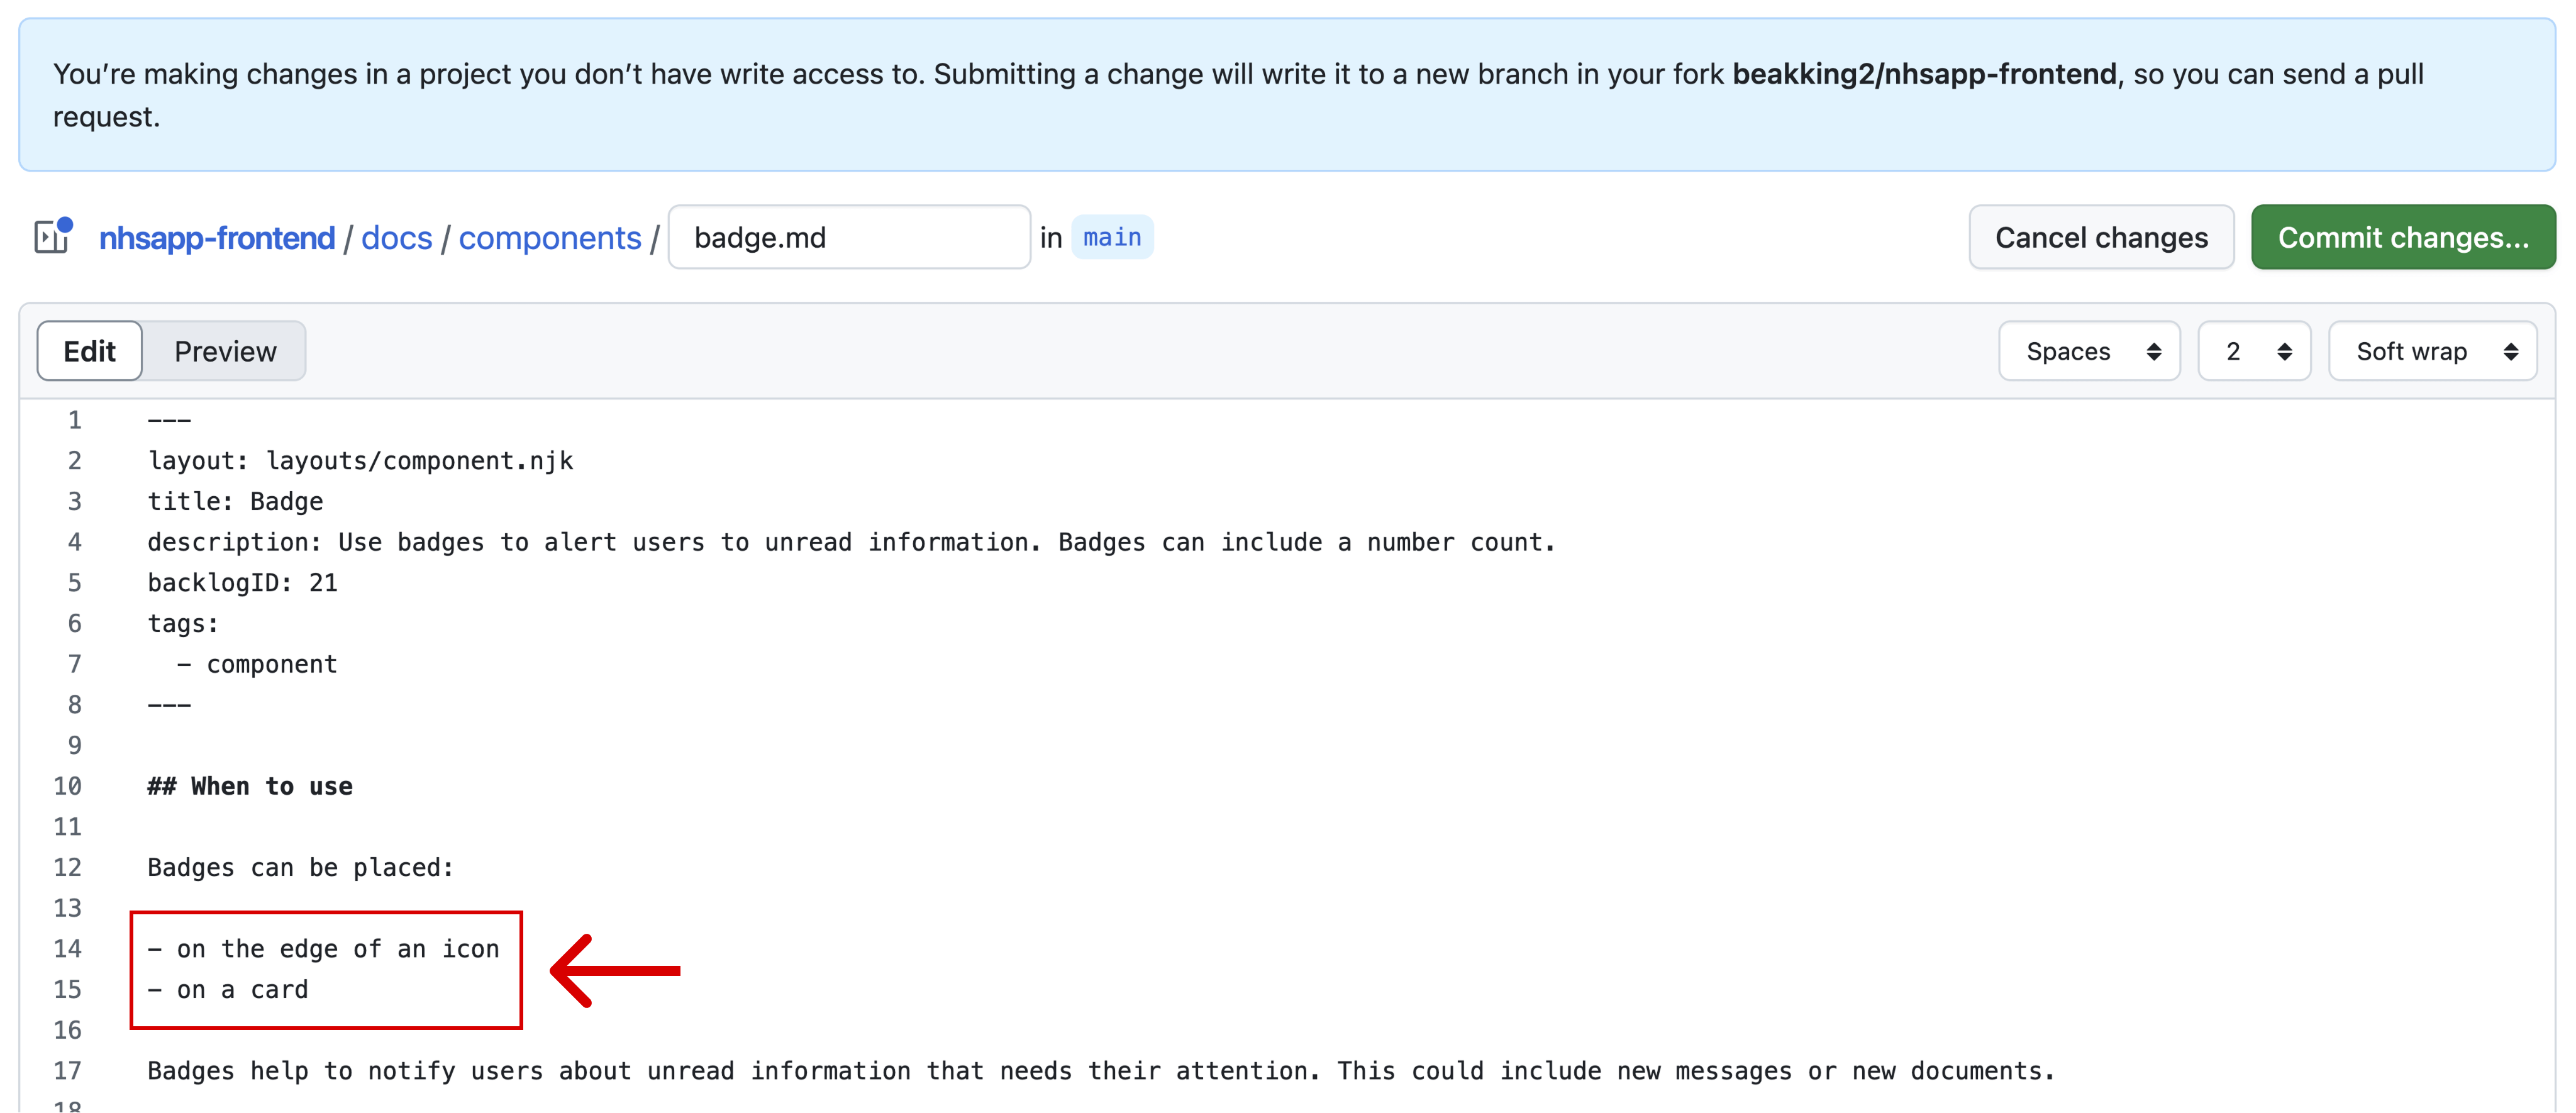
Task: Switch to the Preview tab
Action: pos(226,350)
